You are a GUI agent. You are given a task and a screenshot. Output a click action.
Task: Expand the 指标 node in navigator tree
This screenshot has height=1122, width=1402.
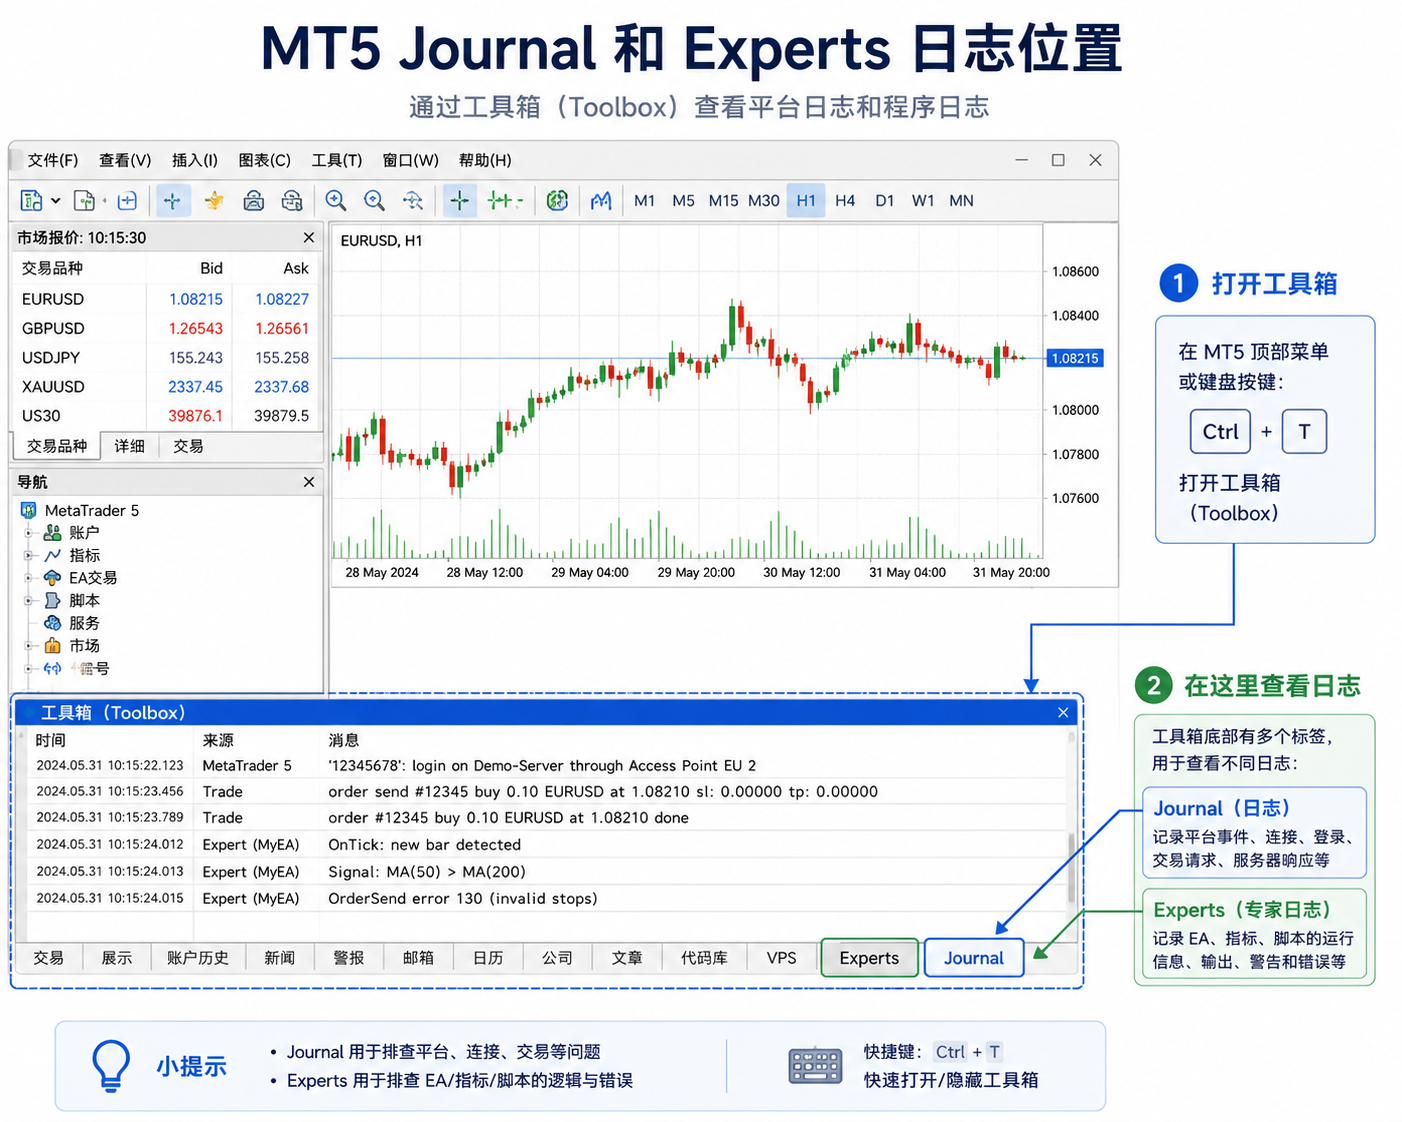(x=29, y=555)
